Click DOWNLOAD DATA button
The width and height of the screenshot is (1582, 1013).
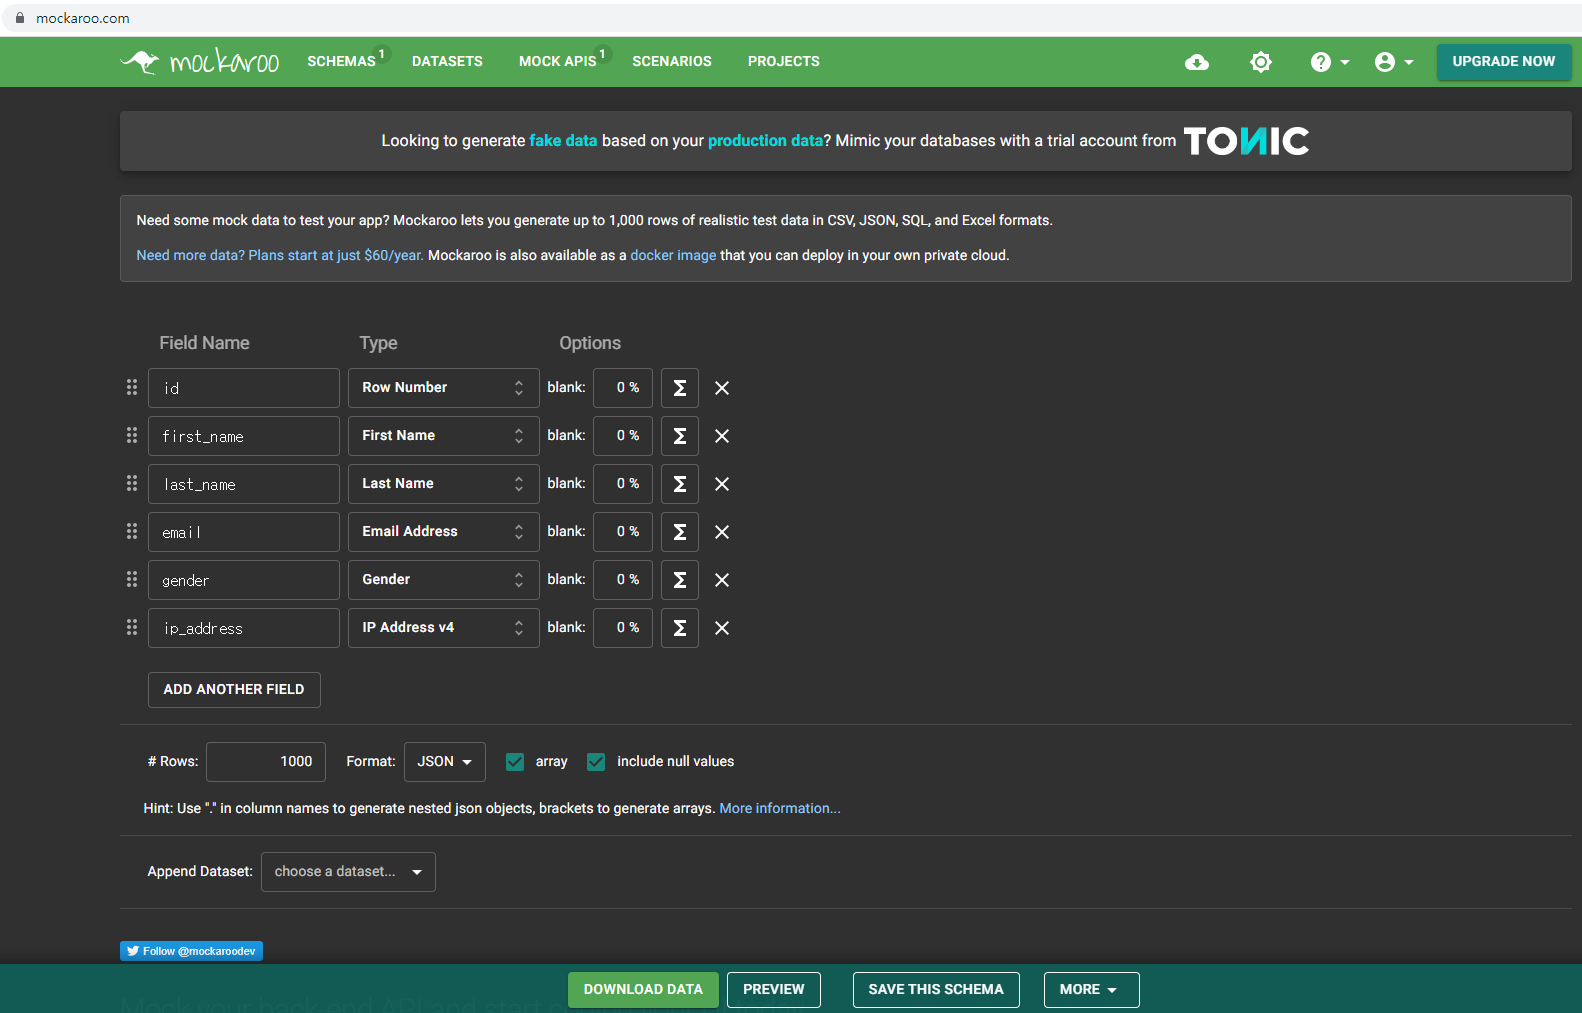(x=643, y=990)
